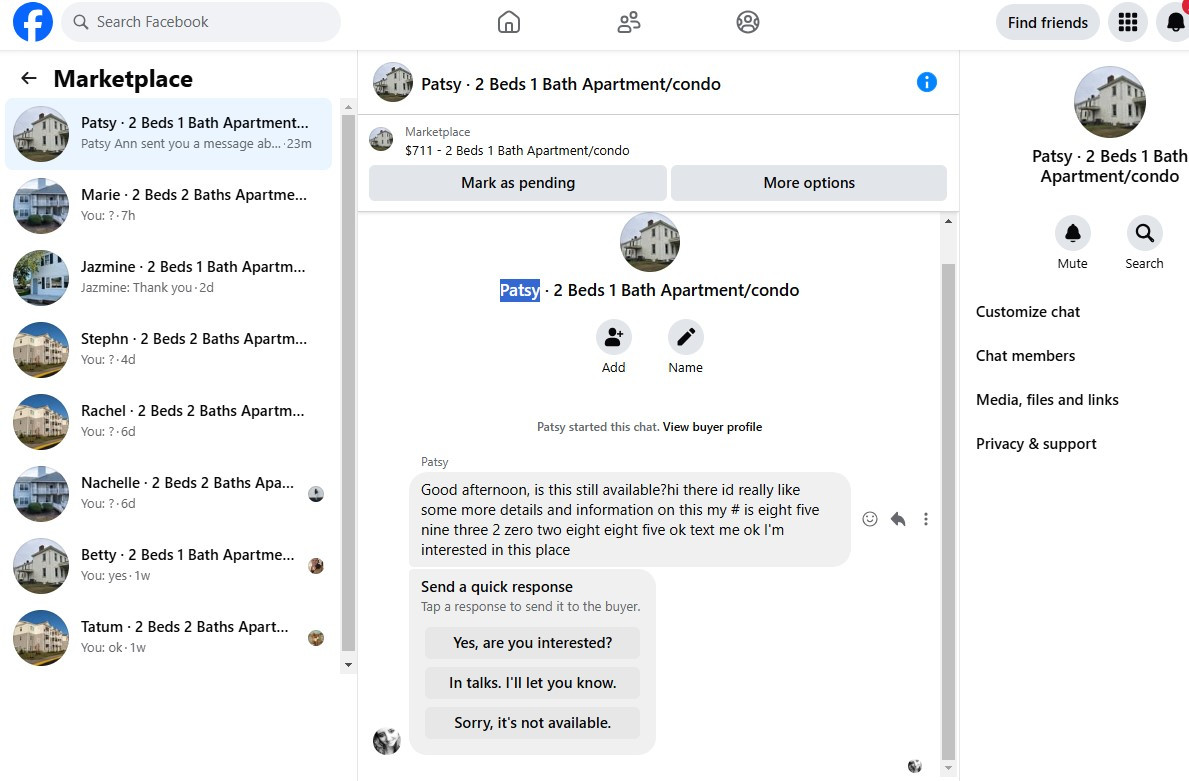This screenshot has height=781, width=1189.
Task: Expand Customize chat section
Action: point(1027,312)
